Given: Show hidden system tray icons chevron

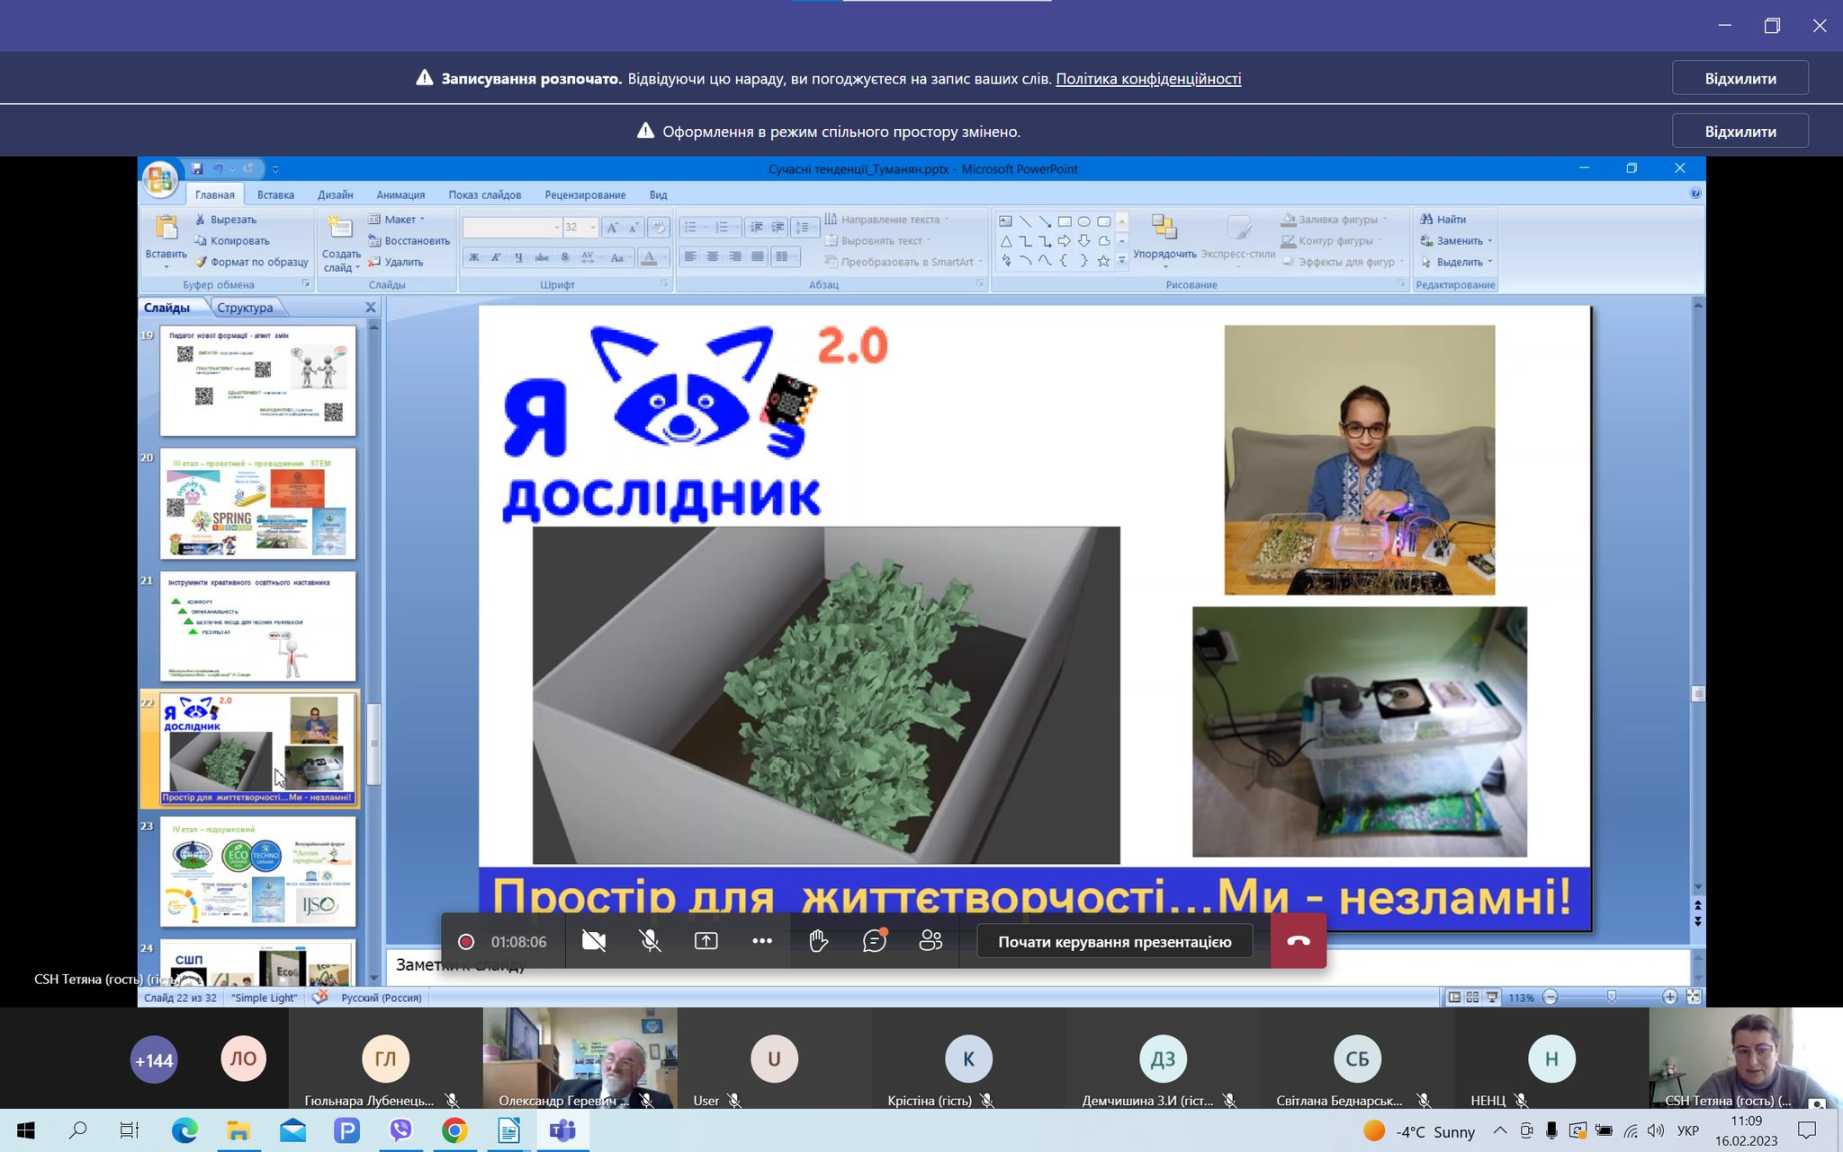Looking at the screenshot, I should click(x=1500, y=1130).
